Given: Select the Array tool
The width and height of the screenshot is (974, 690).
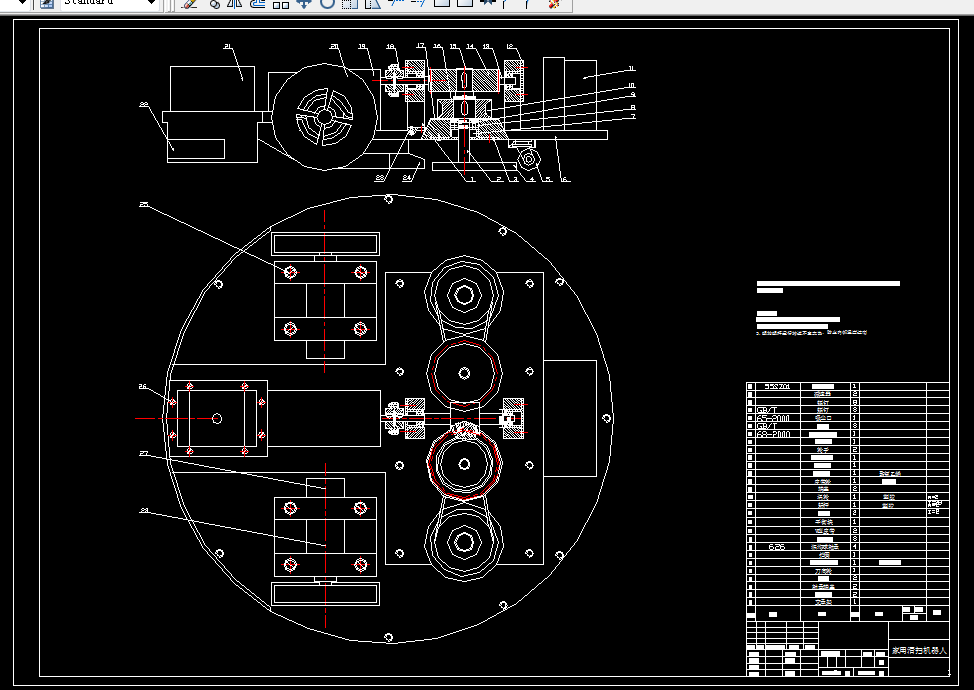Looking at the screenshot, I should click(281, 3).
